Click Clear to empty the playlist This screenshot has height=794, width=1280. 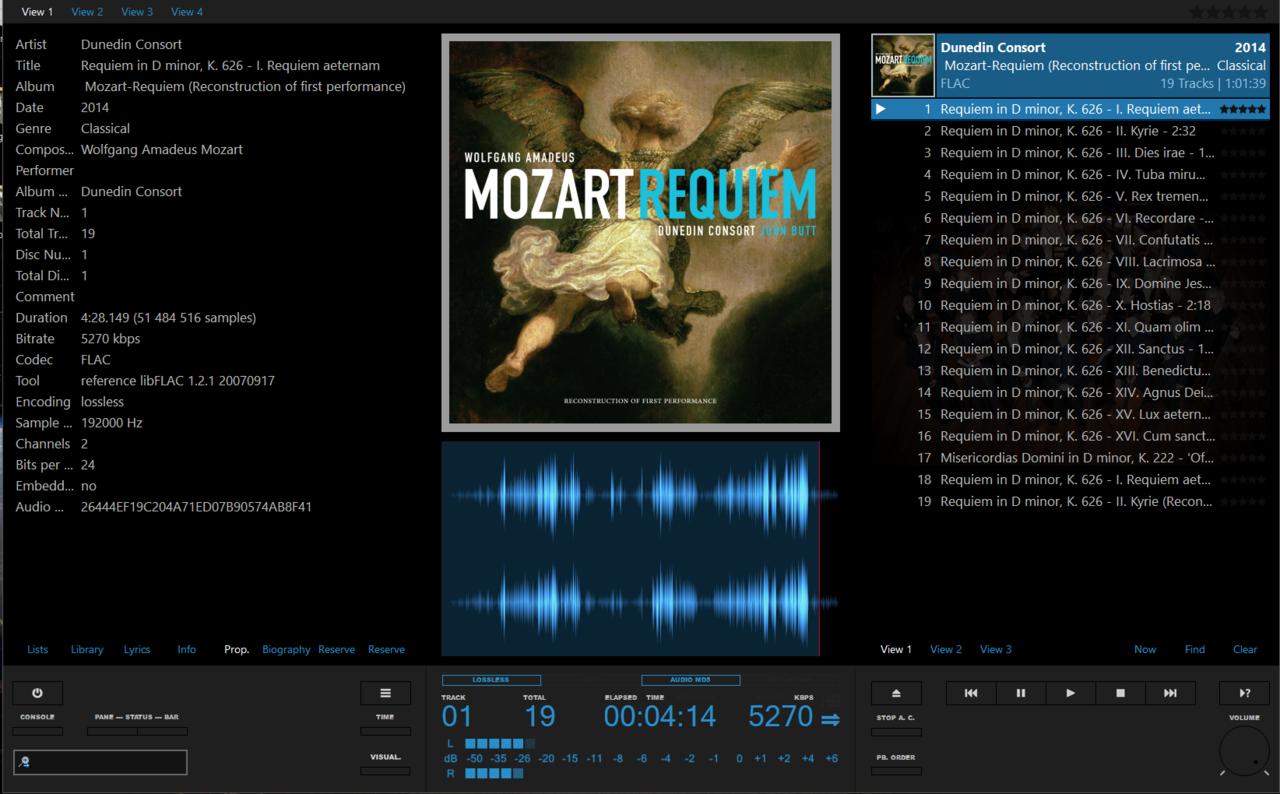1245,649
